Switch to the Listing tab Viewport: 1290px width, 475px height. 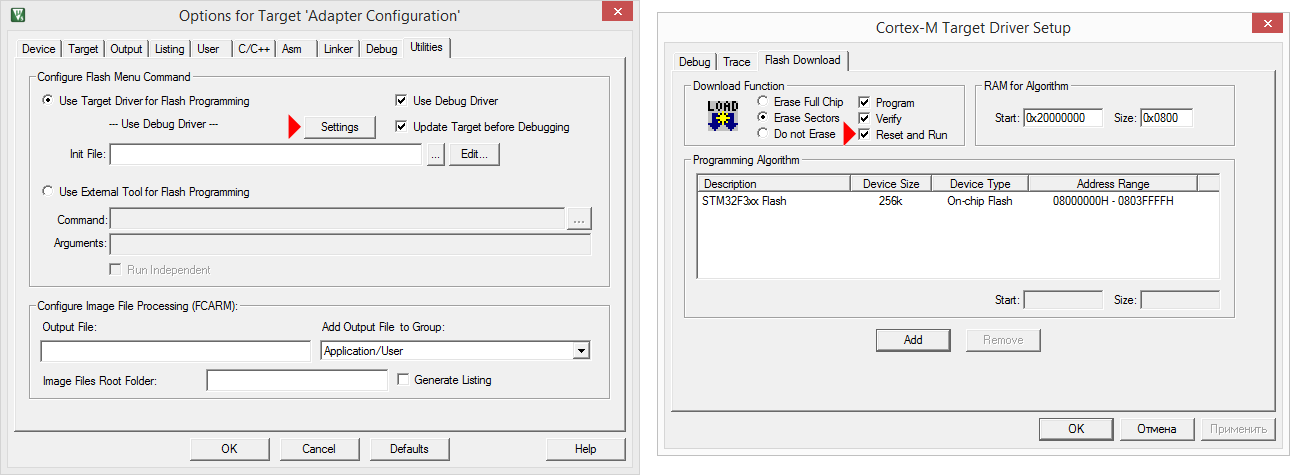[170, 49]
